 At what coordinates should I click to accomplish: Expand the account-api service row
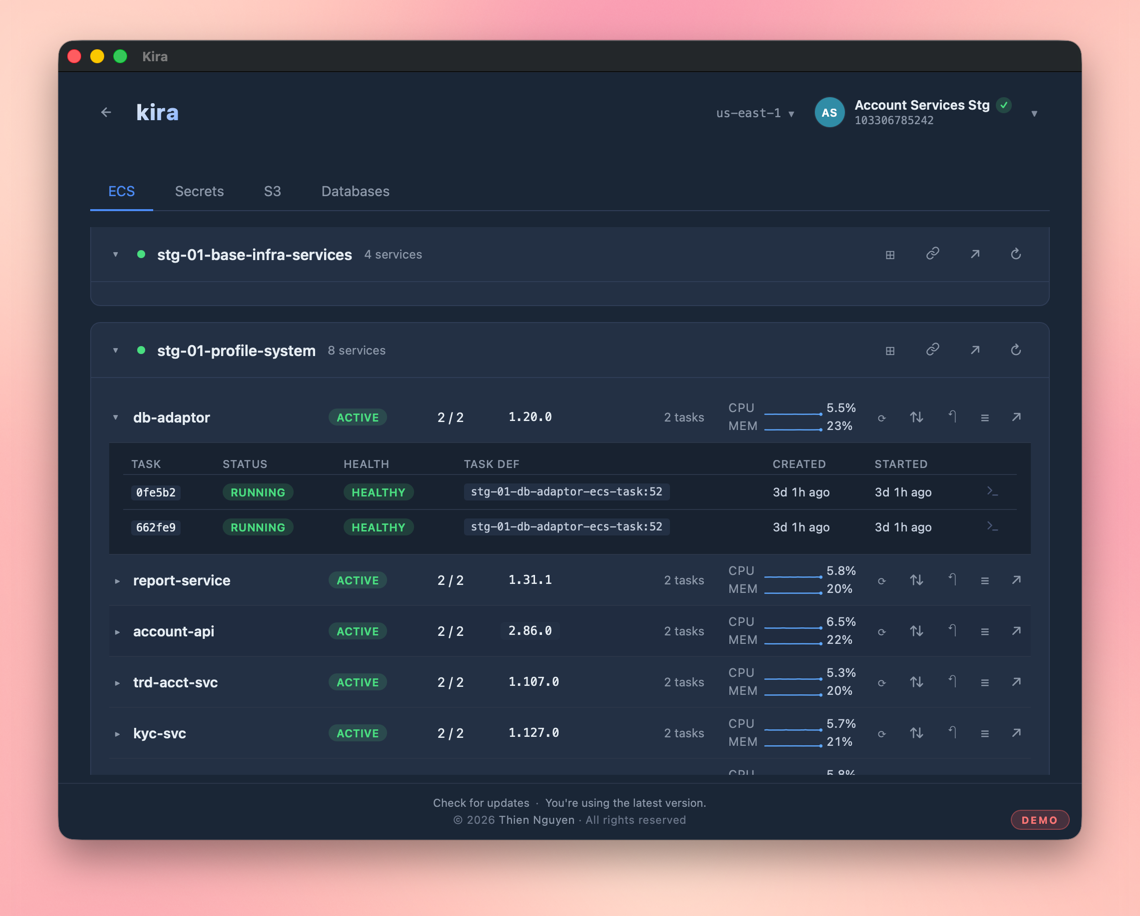(116, 632)
